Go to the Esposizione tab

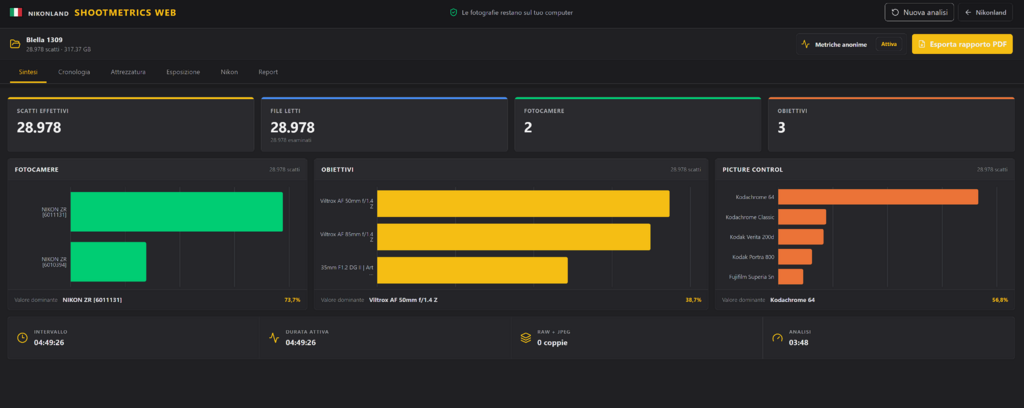pyautogui.click(x=183, y=72)
